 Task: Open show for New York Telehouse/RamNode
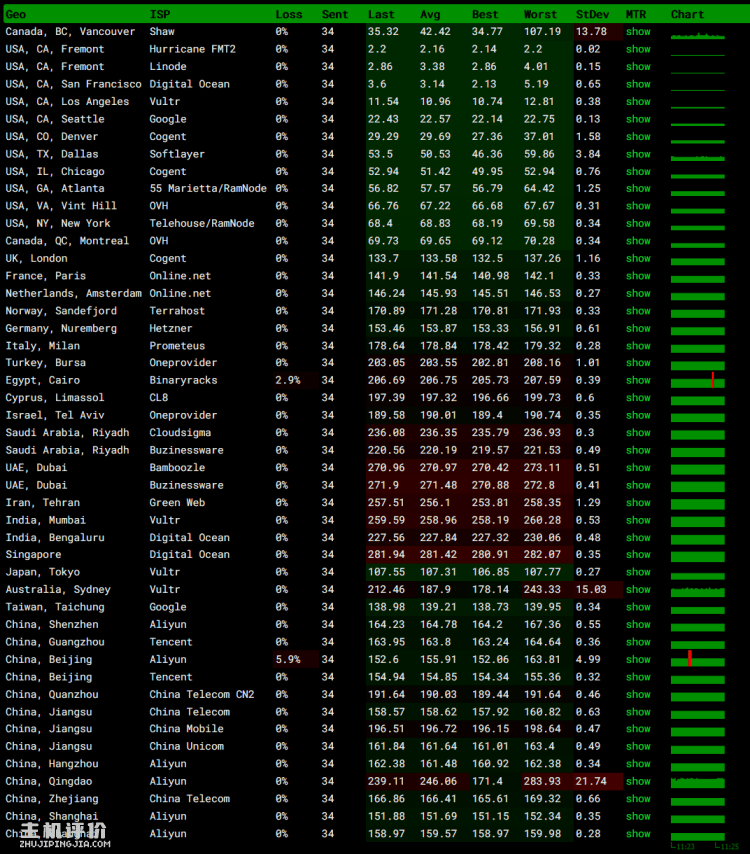pyautogui.click(x=638, y=223)
